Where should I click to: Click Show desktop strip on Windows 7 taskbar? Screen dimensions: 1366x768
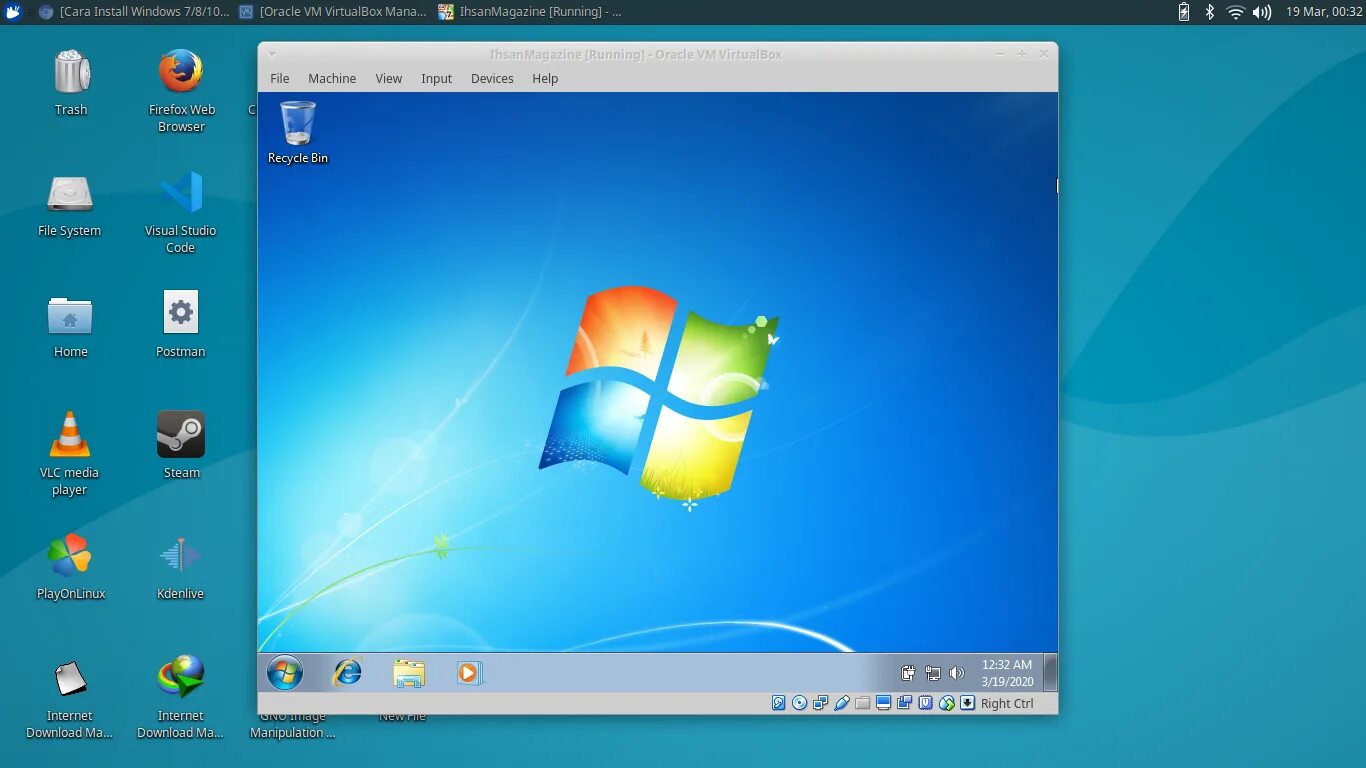pos(1050,673)
